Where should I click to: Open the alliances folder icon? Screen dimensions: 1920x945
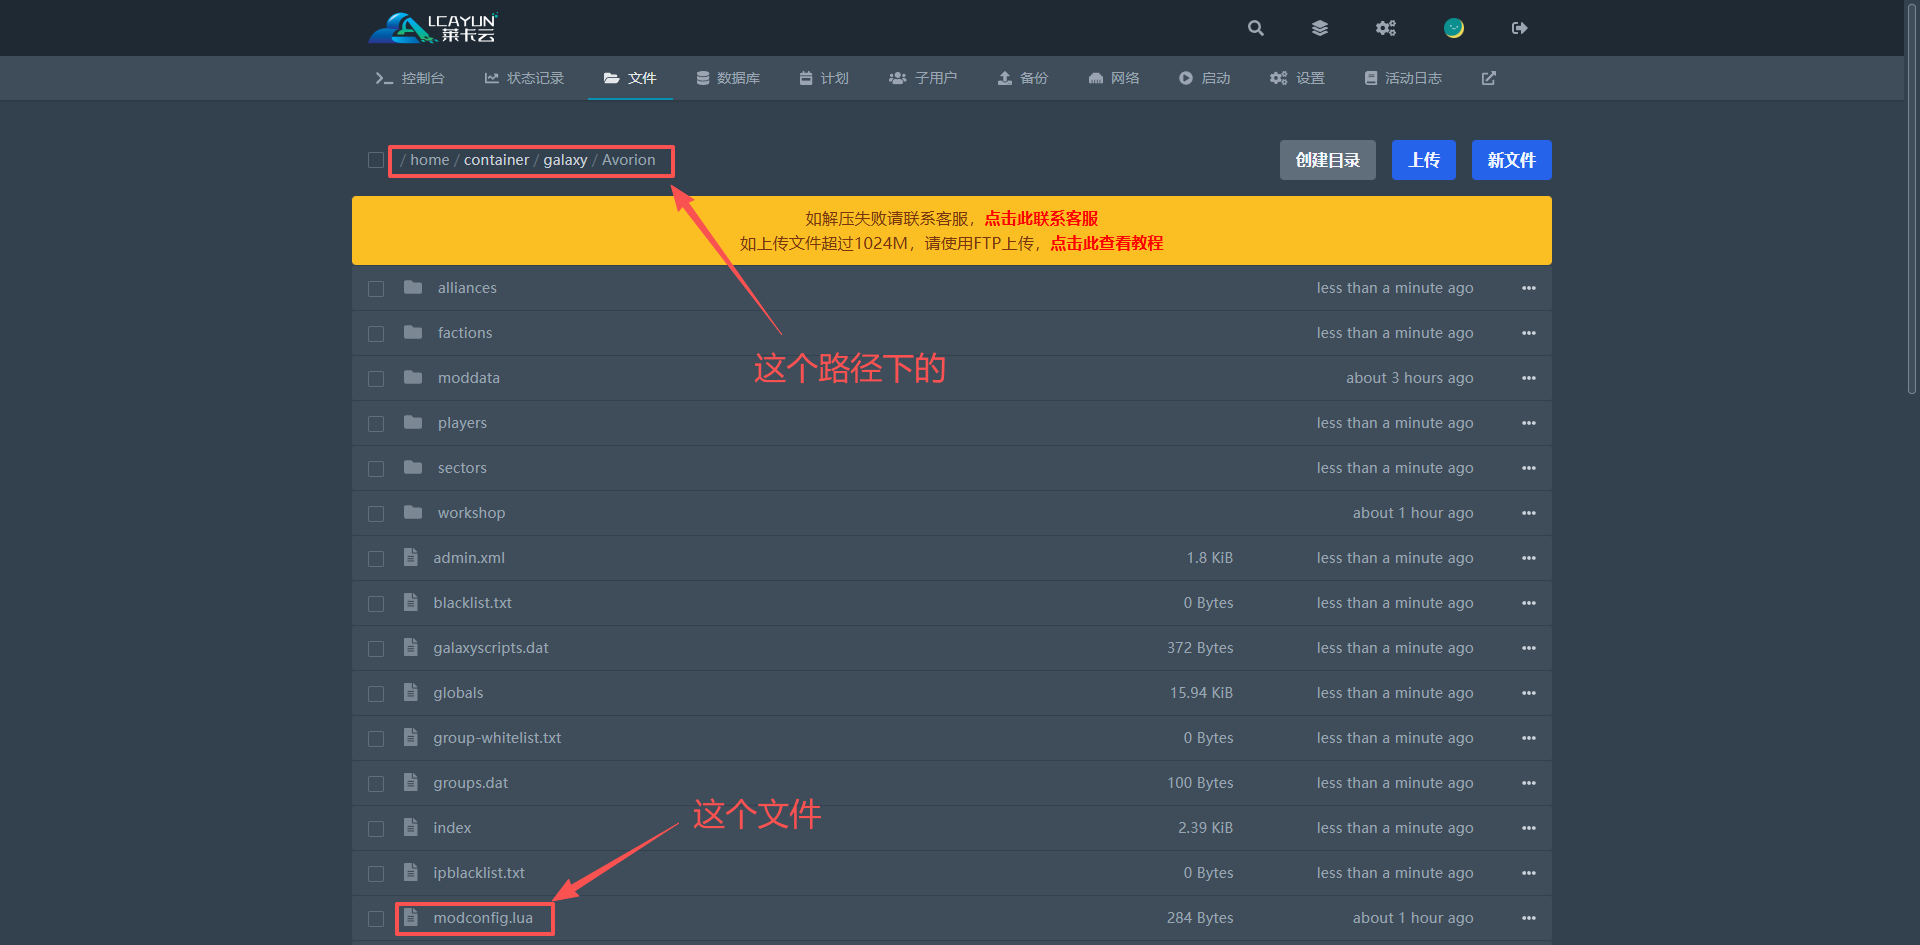[x=413, y=288]
